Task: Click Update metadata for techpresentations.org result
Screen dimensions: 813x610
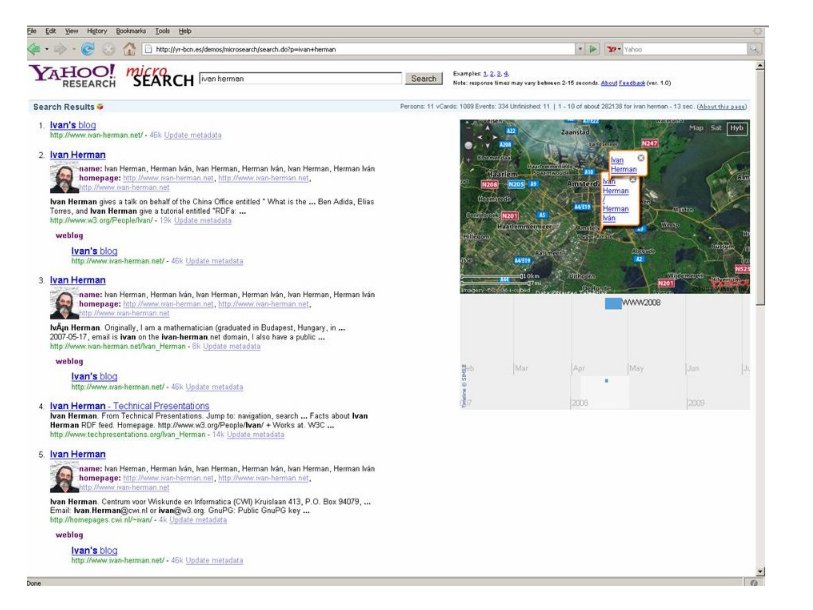Action: pos(256,435)
